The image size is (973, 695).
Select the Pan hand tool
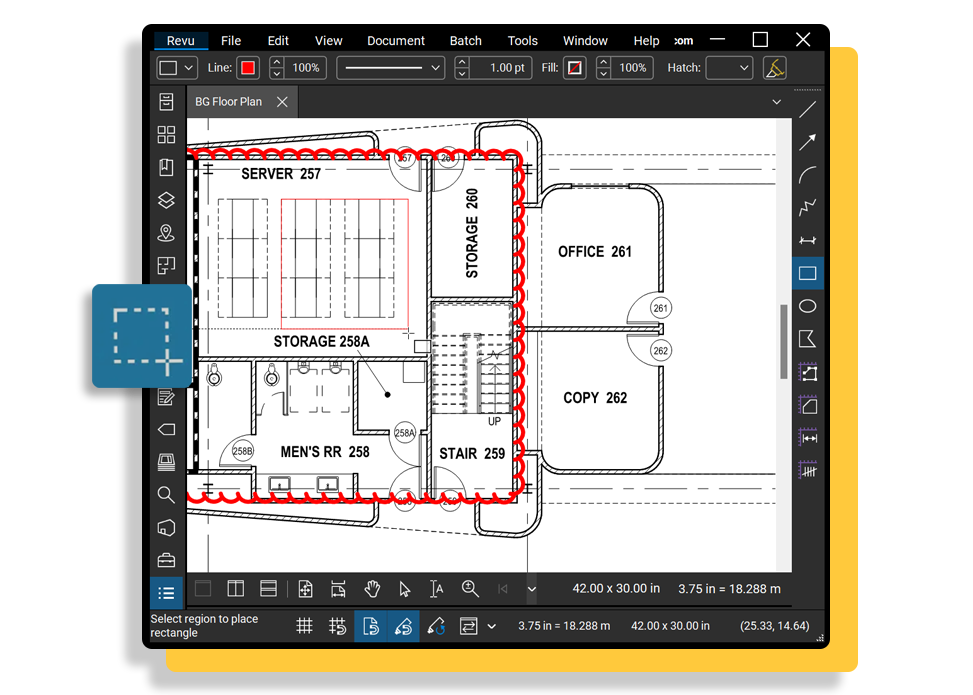point(370,589)
